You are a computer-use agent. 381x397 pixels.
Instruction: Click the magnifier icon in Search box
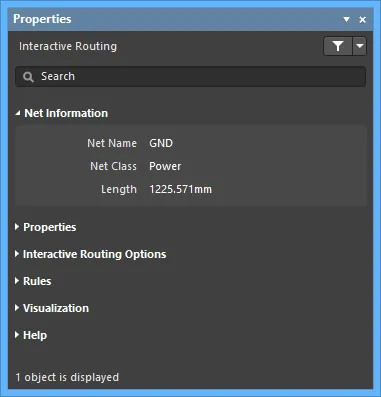click(28, 77)
